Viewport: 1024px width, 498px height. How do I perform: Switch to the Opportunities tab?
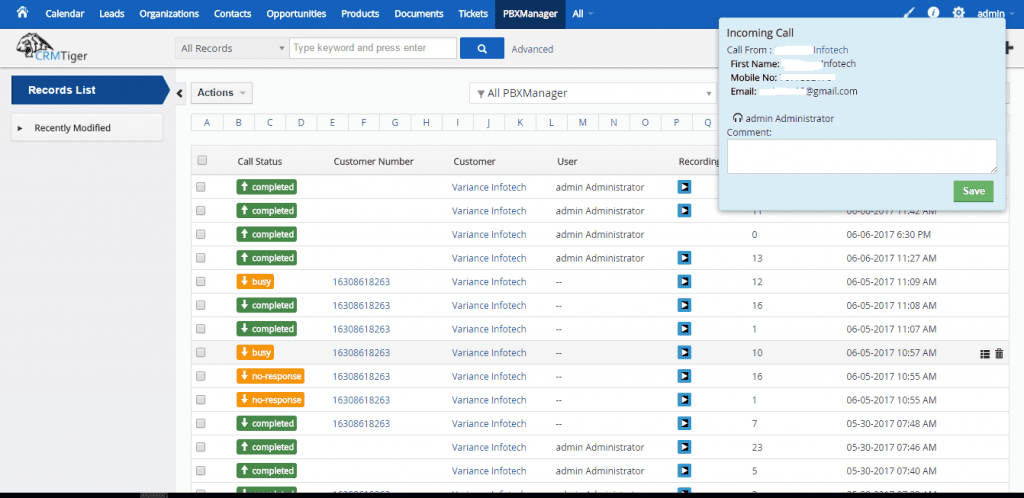pyautogui.click(x=296, y=14)
